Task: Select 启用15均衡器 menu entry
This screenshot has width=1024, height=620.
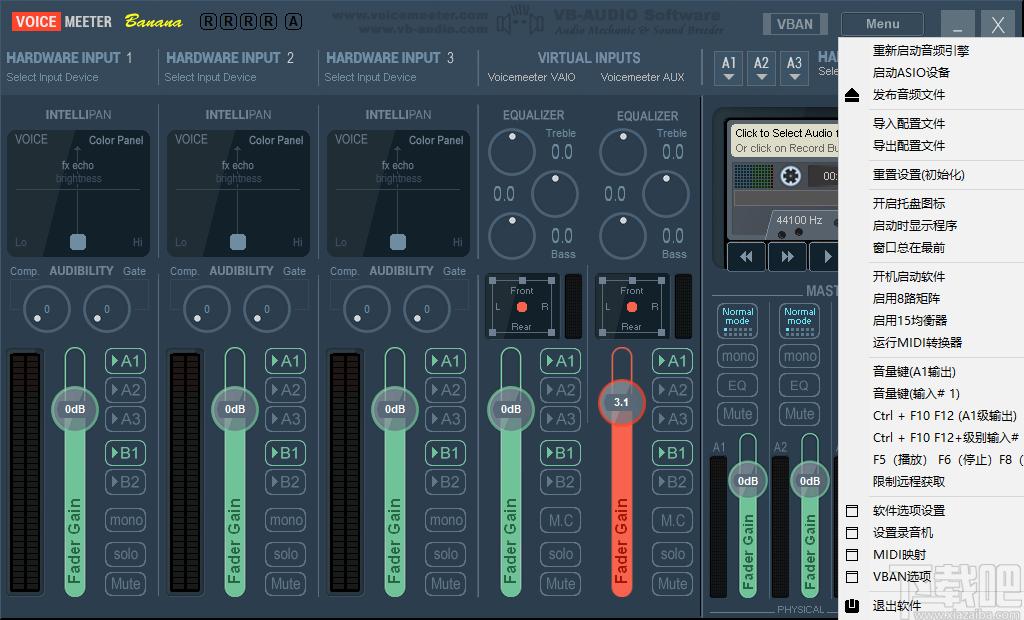Action: coord(910,321)
